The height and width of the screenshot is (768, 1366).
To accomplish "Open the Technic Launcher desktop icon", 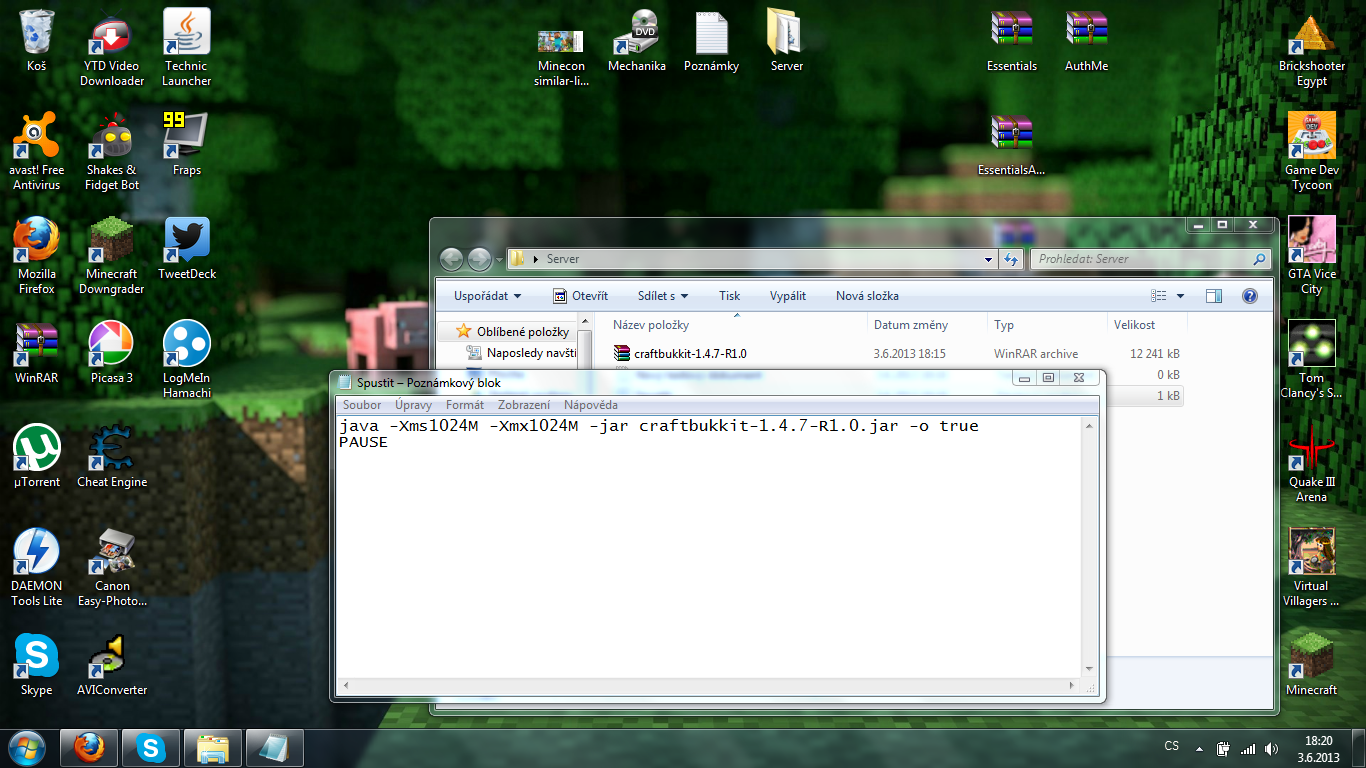I will pyautogui.click(x=186, y=35).
